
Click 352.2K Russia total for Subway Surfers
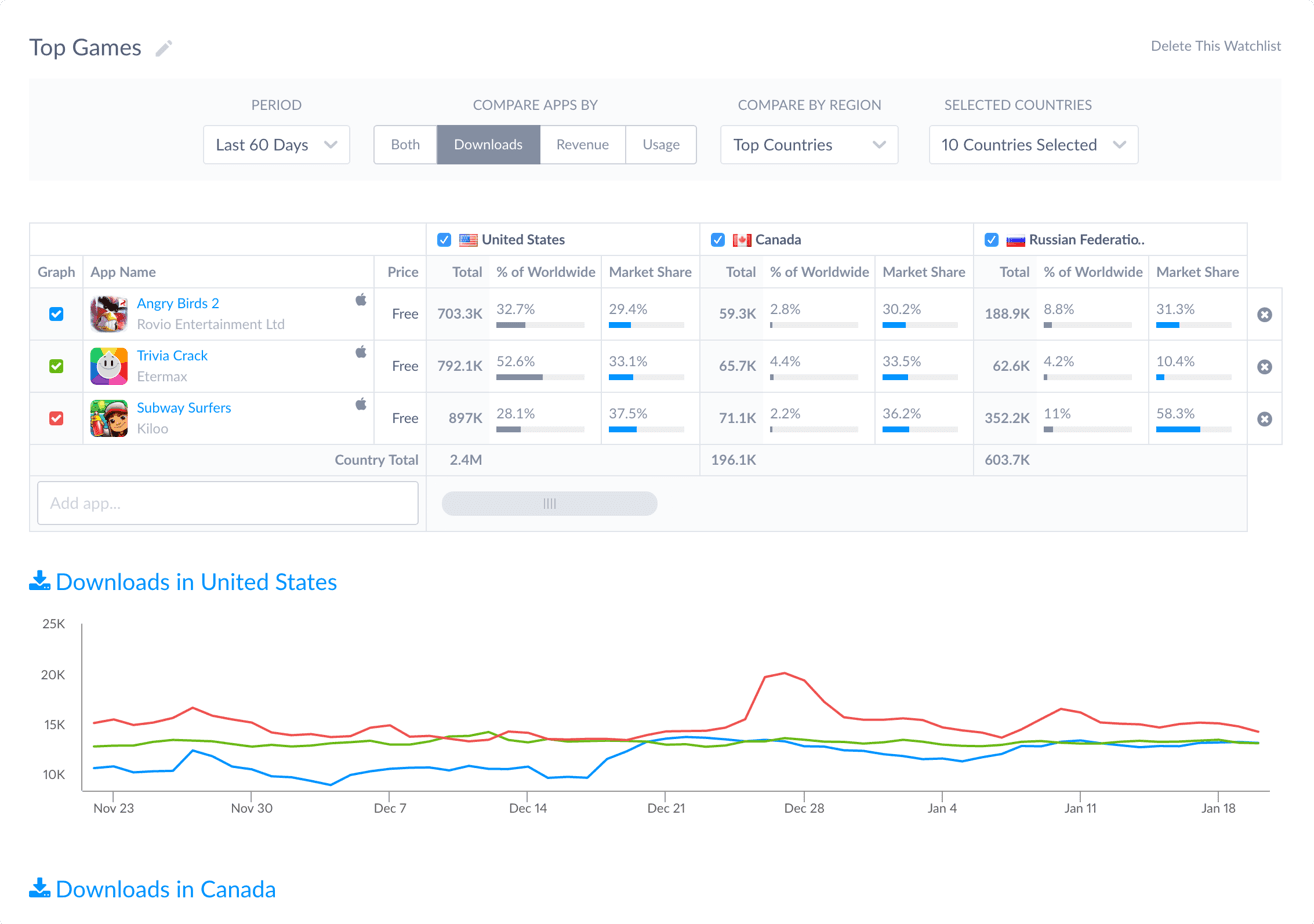(x=1009, y=418)
